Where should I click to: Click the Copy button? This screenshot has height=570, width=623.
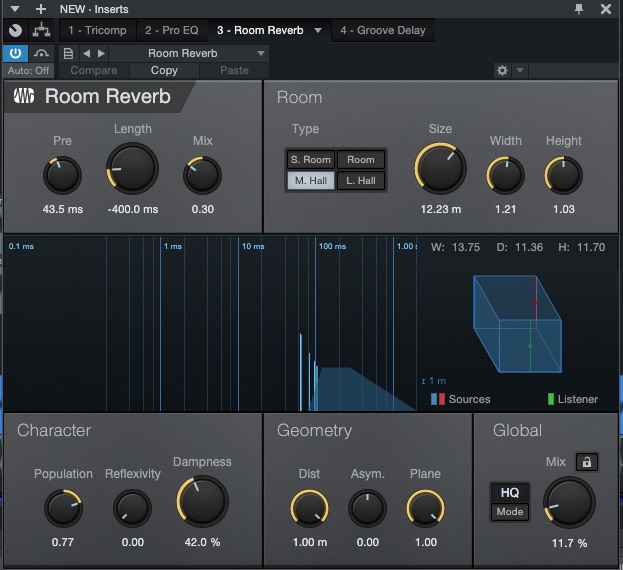[164, 70]
